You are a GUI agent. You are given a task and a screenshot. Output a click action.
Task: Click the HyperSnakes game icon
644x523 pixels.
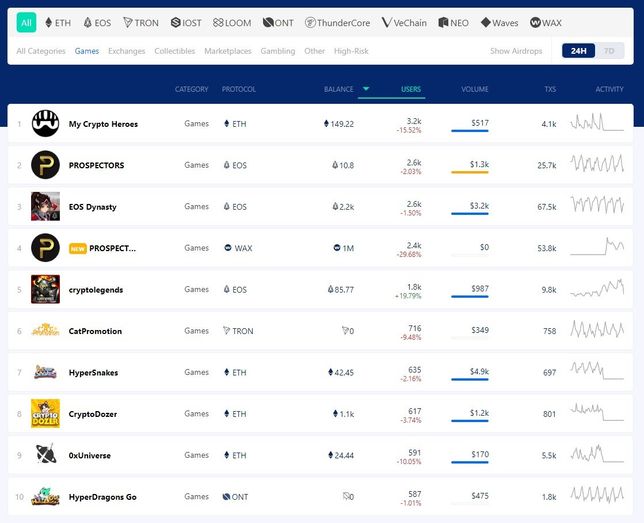(x=45, y=372)
